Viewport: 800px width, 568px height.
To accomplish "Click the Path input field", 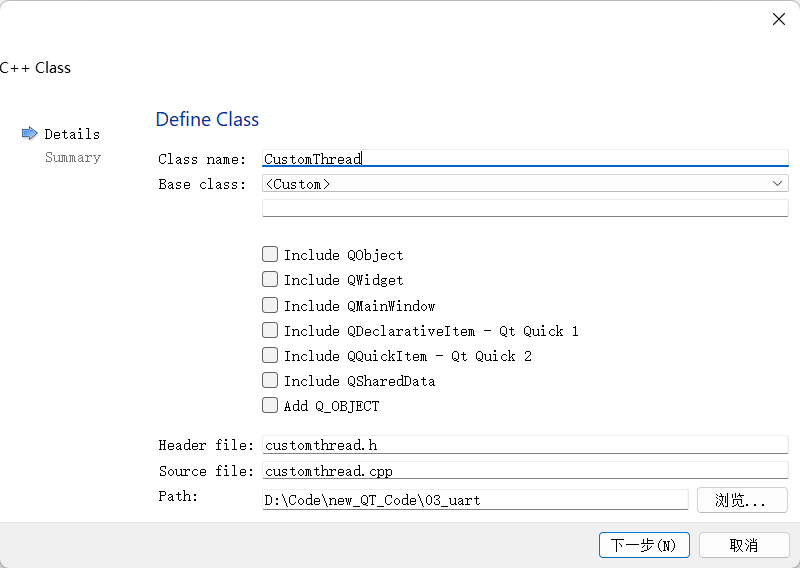I will click(x=475, y=500).
